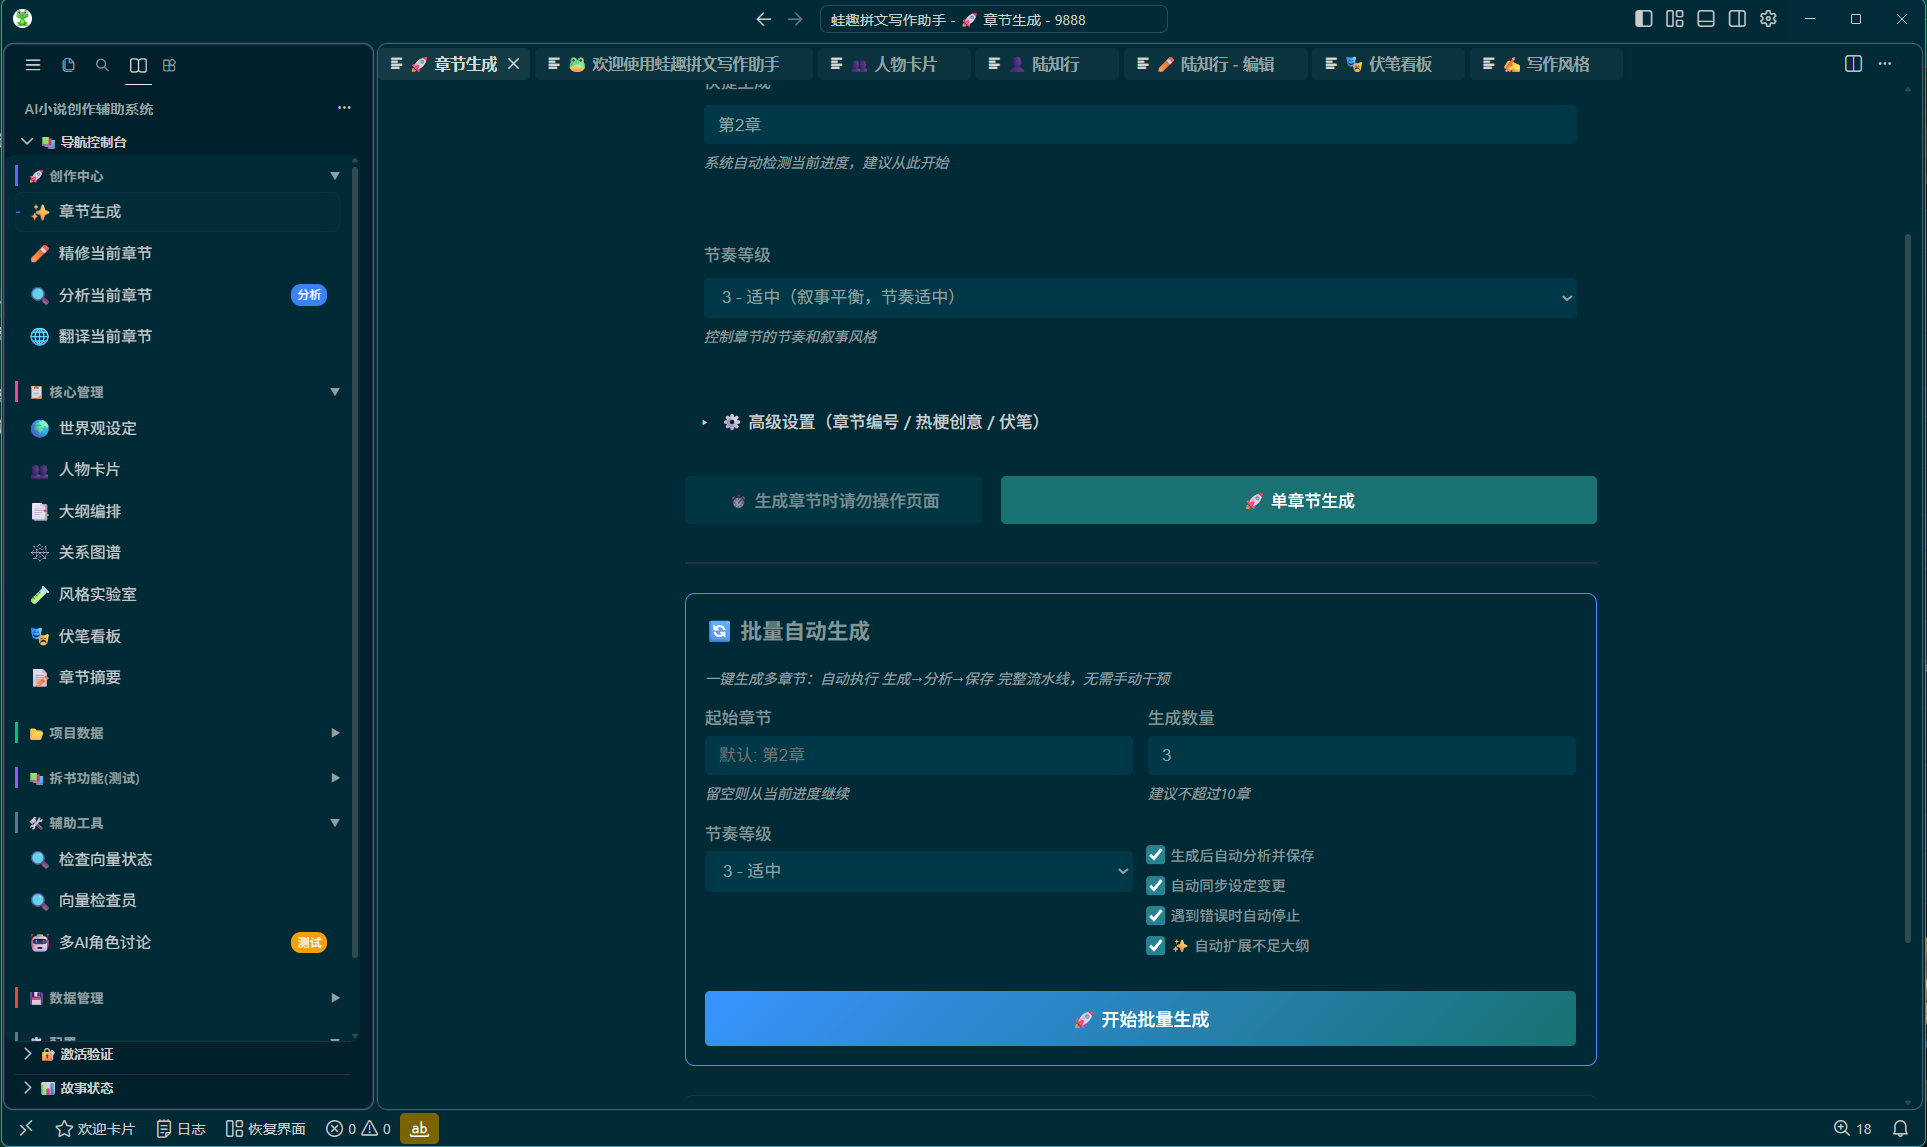Toggle secondary sidebar layout icon in title bar

click(x=1737, y=19)
